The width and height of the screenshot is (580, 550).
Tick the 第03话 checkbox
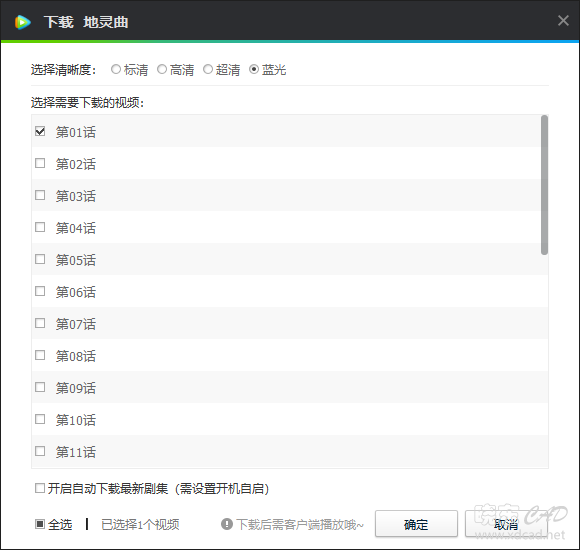point(40,195)
